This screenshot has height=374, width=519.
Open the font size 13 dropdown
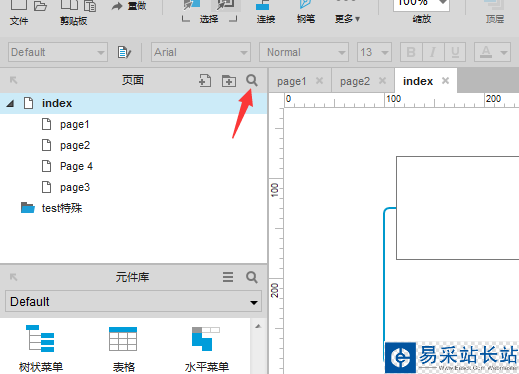[x=374, y=52]
